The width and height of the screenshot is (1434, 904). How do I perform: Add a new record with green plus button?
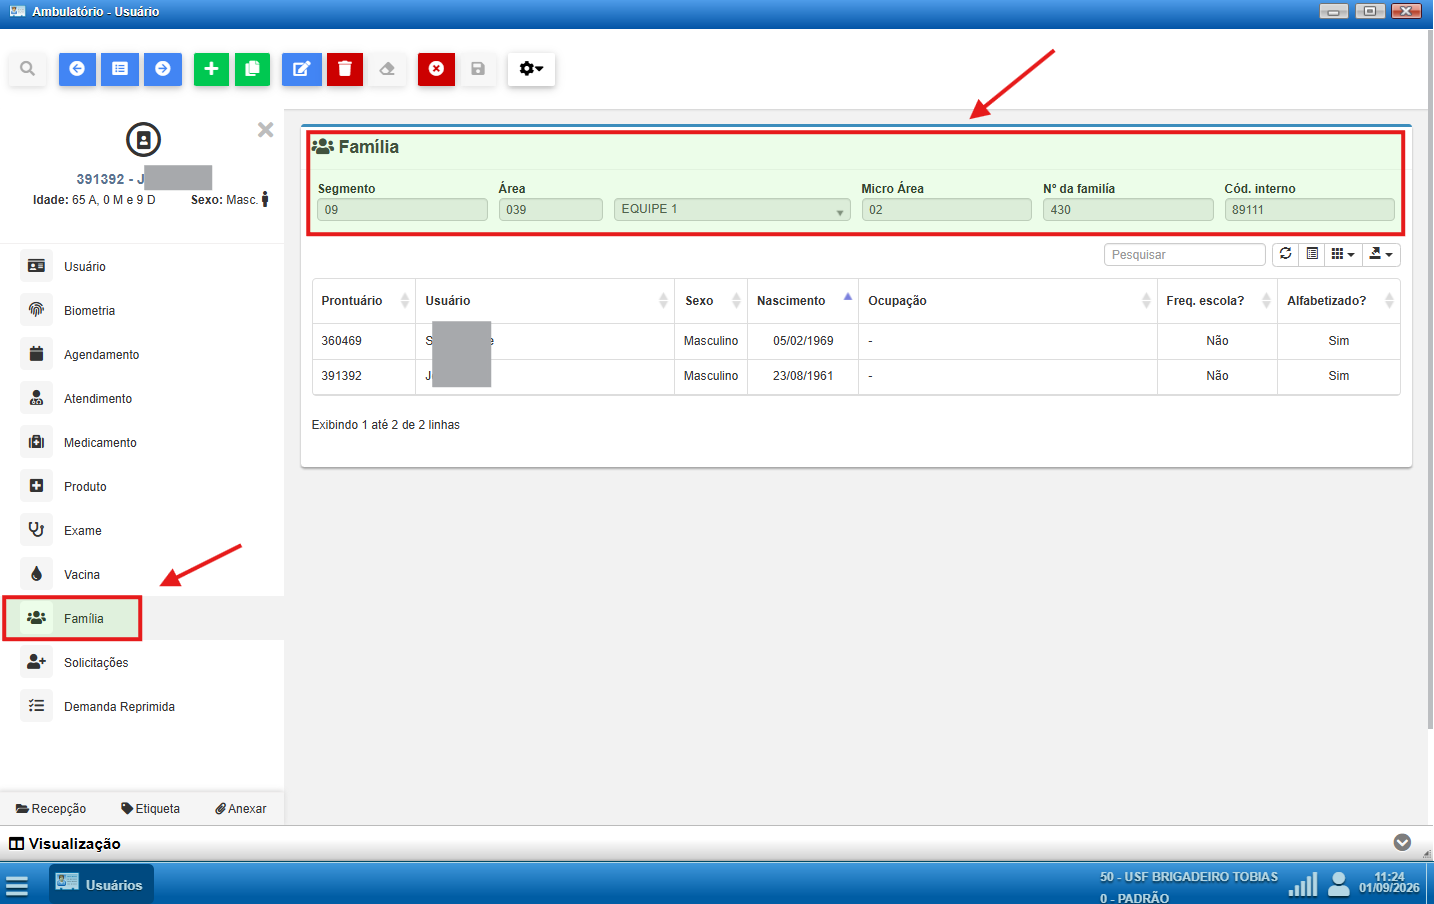[x=211, y=69]
